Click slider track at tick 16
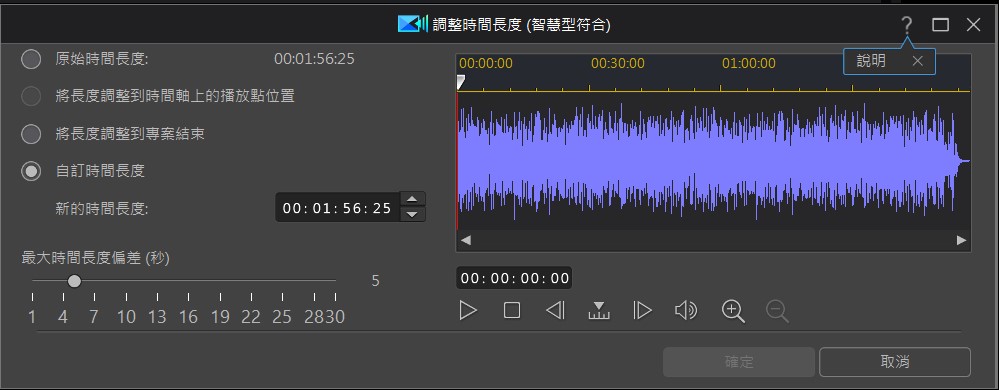Screen dimensions: 999x390 (x=189, y=280)
